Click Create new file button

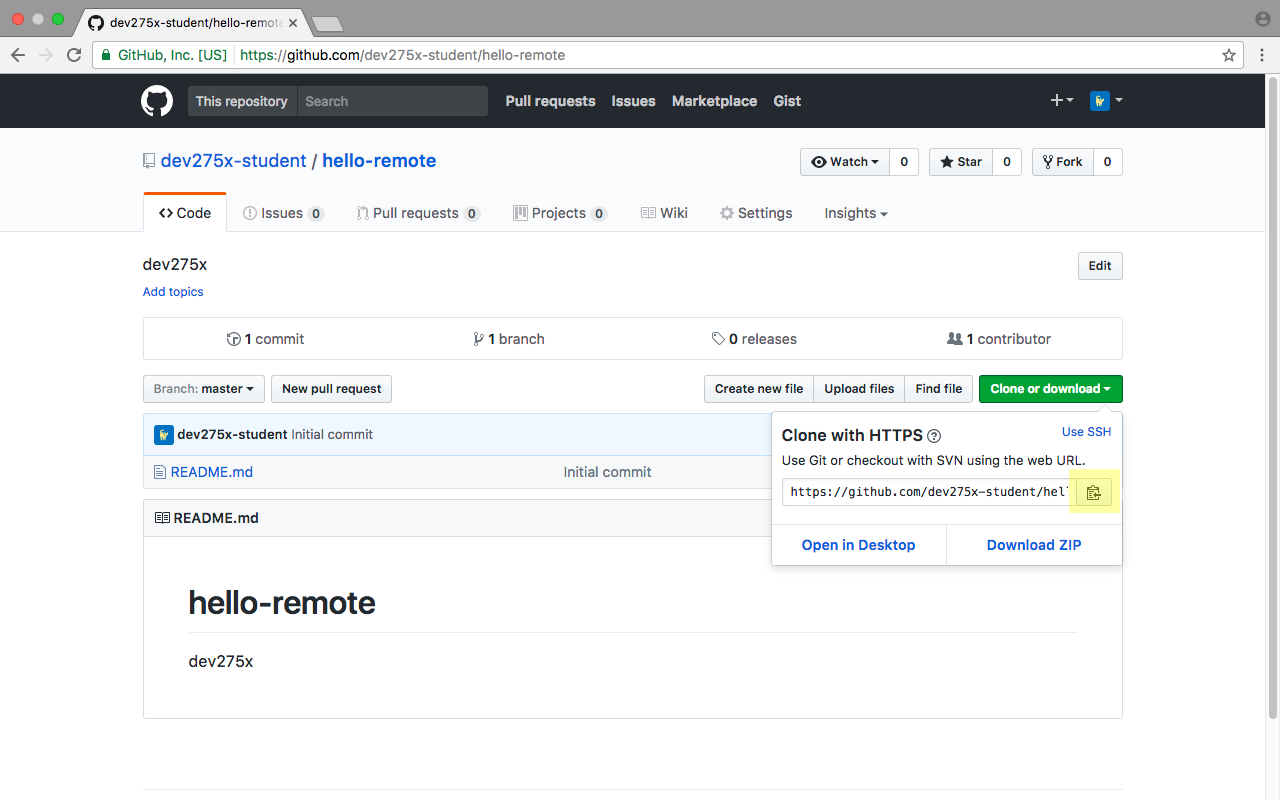[x=758, y=389]
